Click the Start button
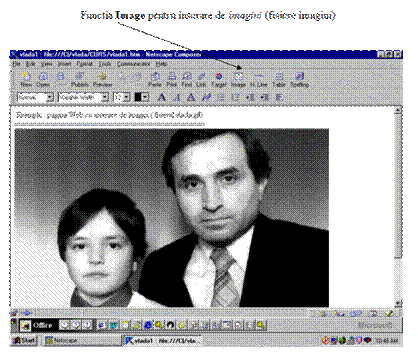The width and height of the screenshot is (418, 360). click(x=24, y=341)
